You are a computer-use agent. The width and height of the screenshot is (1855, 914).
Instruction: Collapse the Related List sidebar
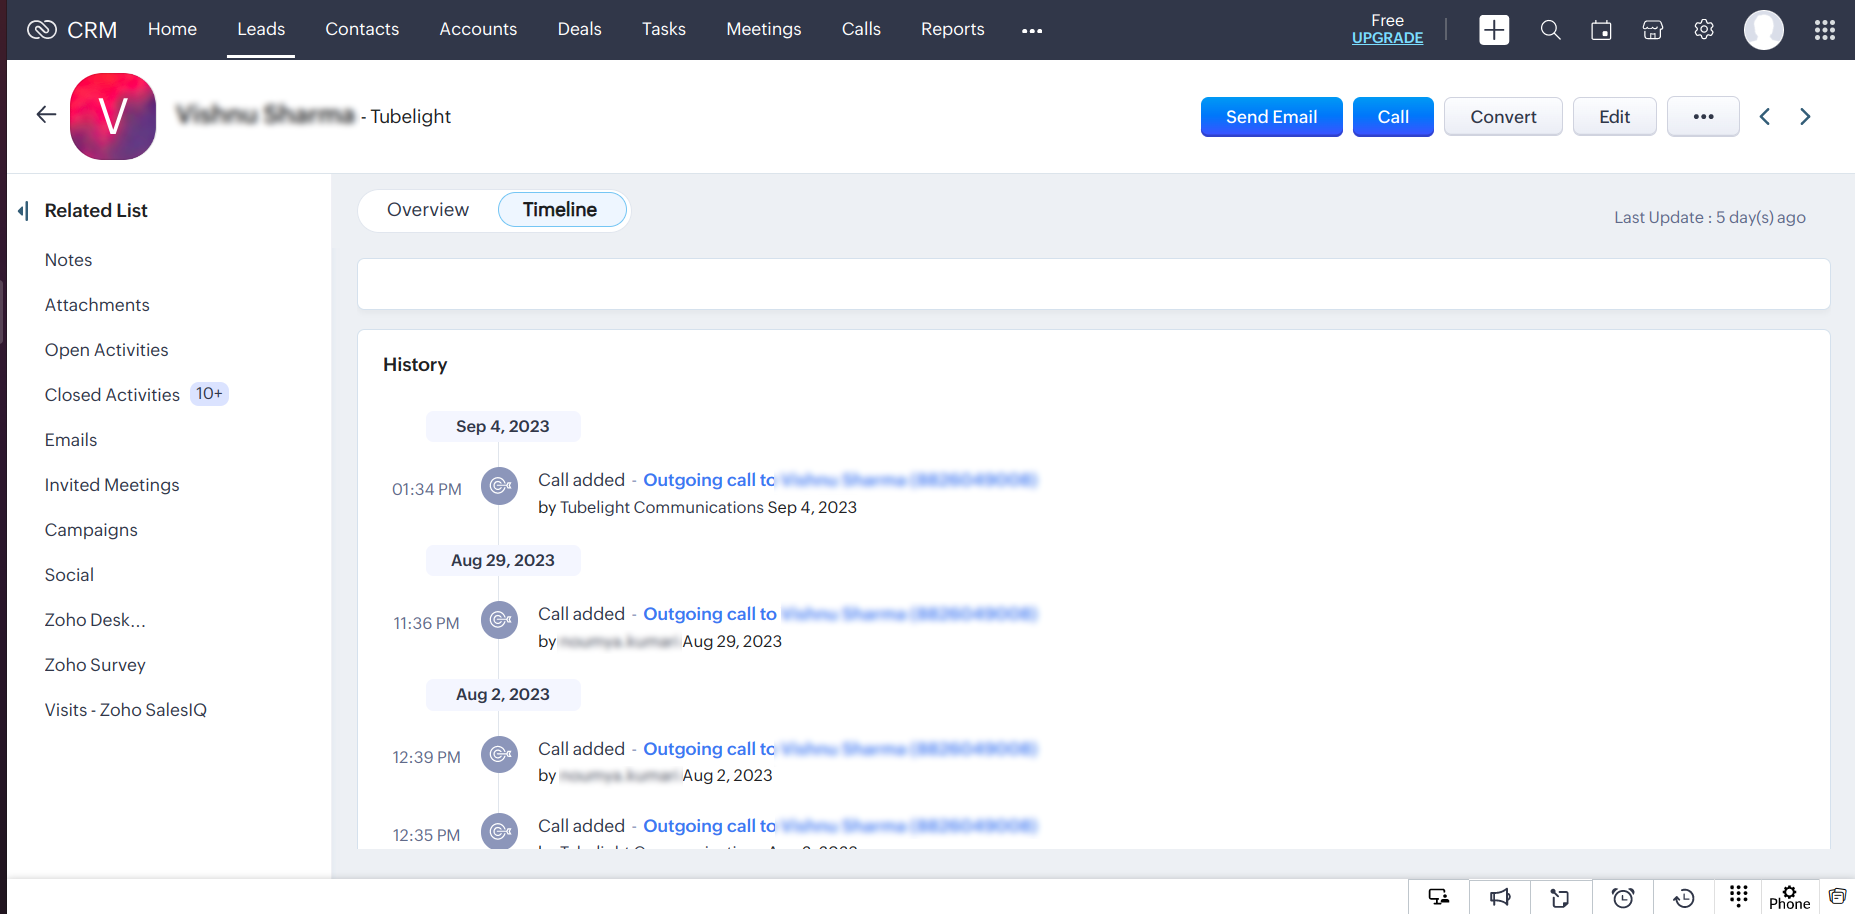point(23,210)
